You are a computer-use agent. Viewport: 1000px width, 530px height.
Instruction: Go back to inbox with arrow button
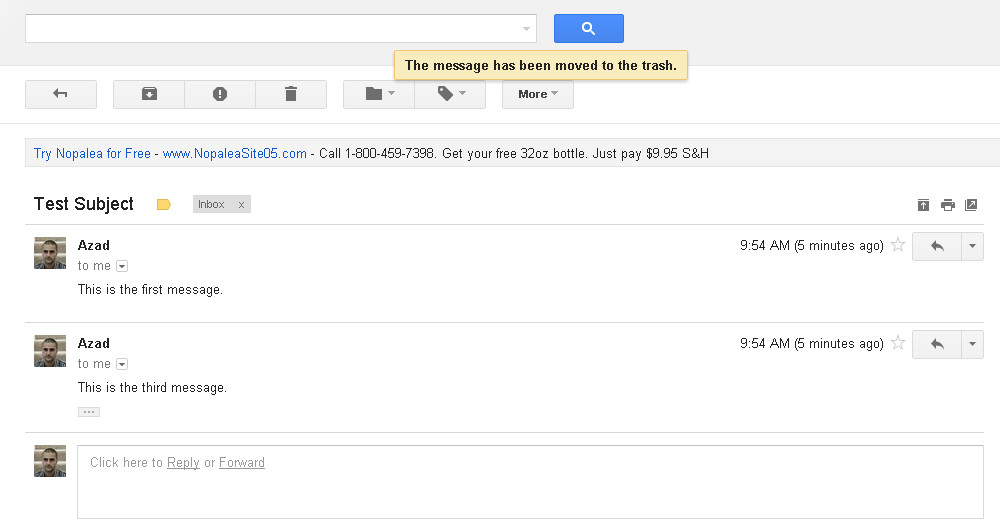pos(61,94)
